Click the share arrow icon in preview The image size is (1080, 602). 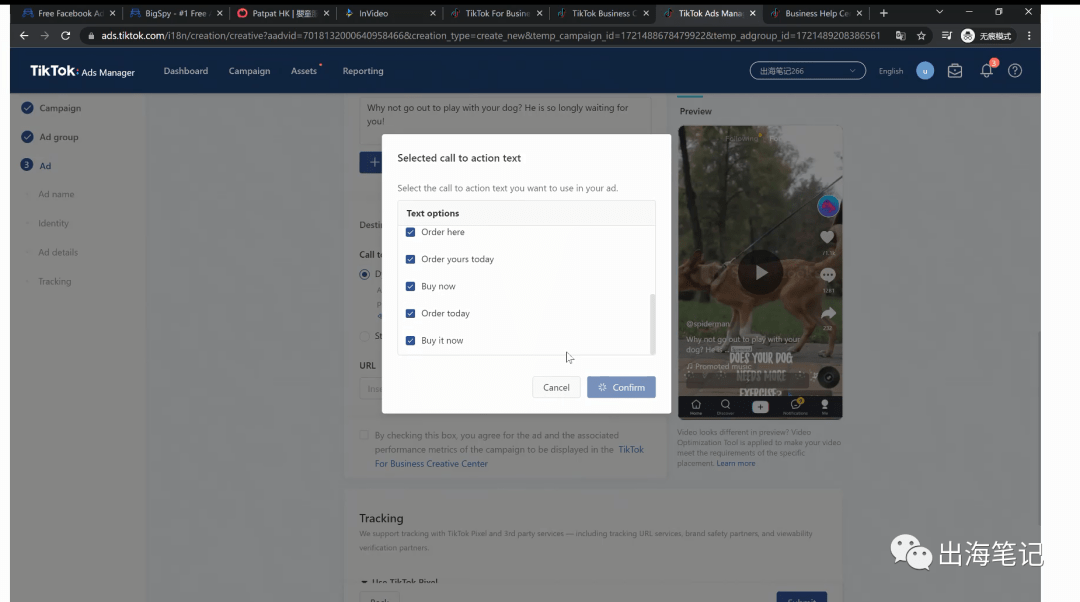pos(828,313)
